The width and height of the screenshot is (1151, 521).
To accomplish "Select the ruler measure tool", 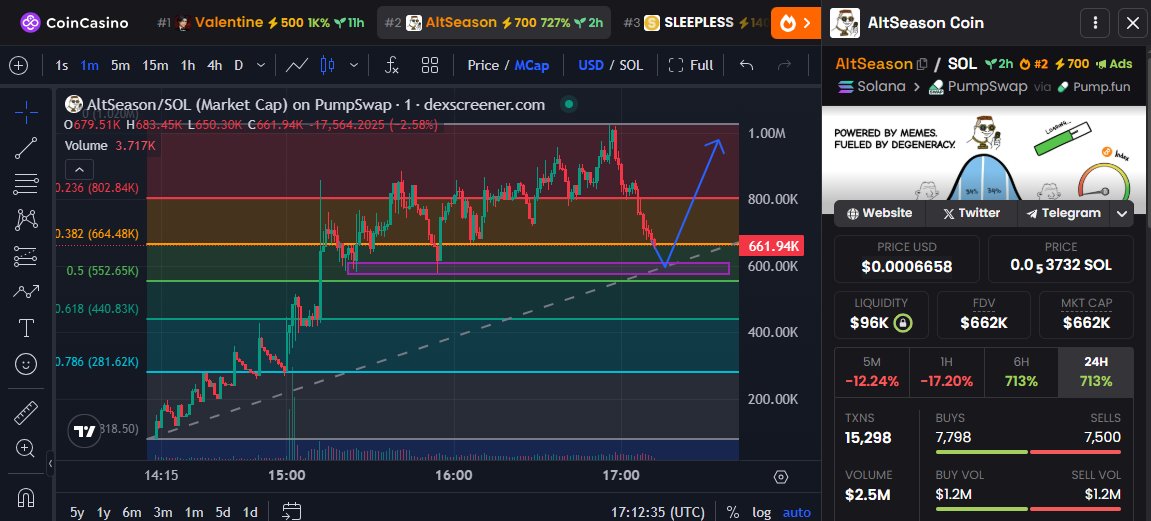I will [26, 412].
